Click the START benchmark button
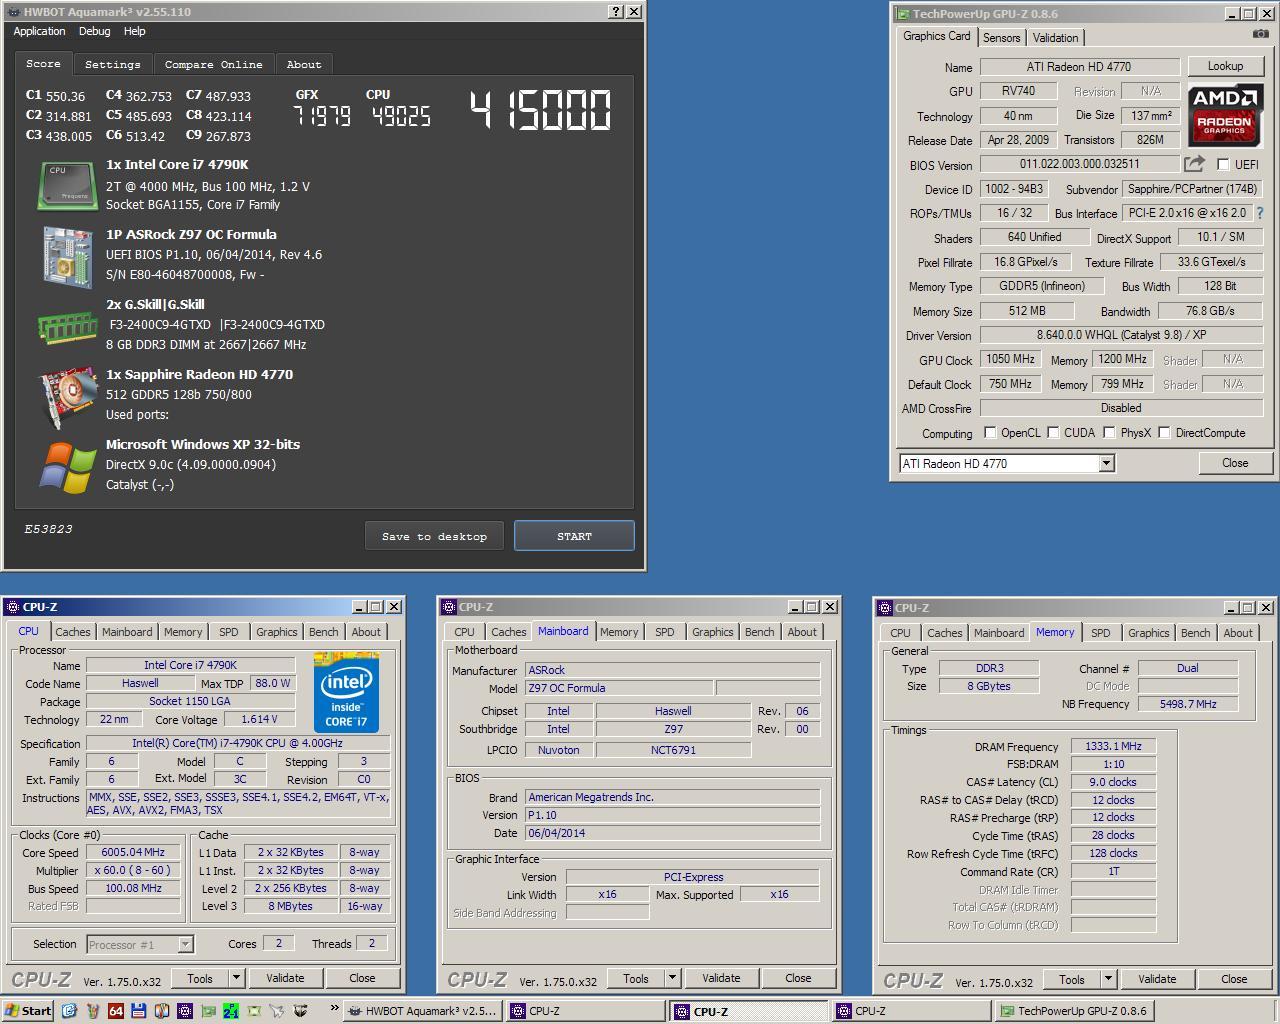 [x=574, y=536]
